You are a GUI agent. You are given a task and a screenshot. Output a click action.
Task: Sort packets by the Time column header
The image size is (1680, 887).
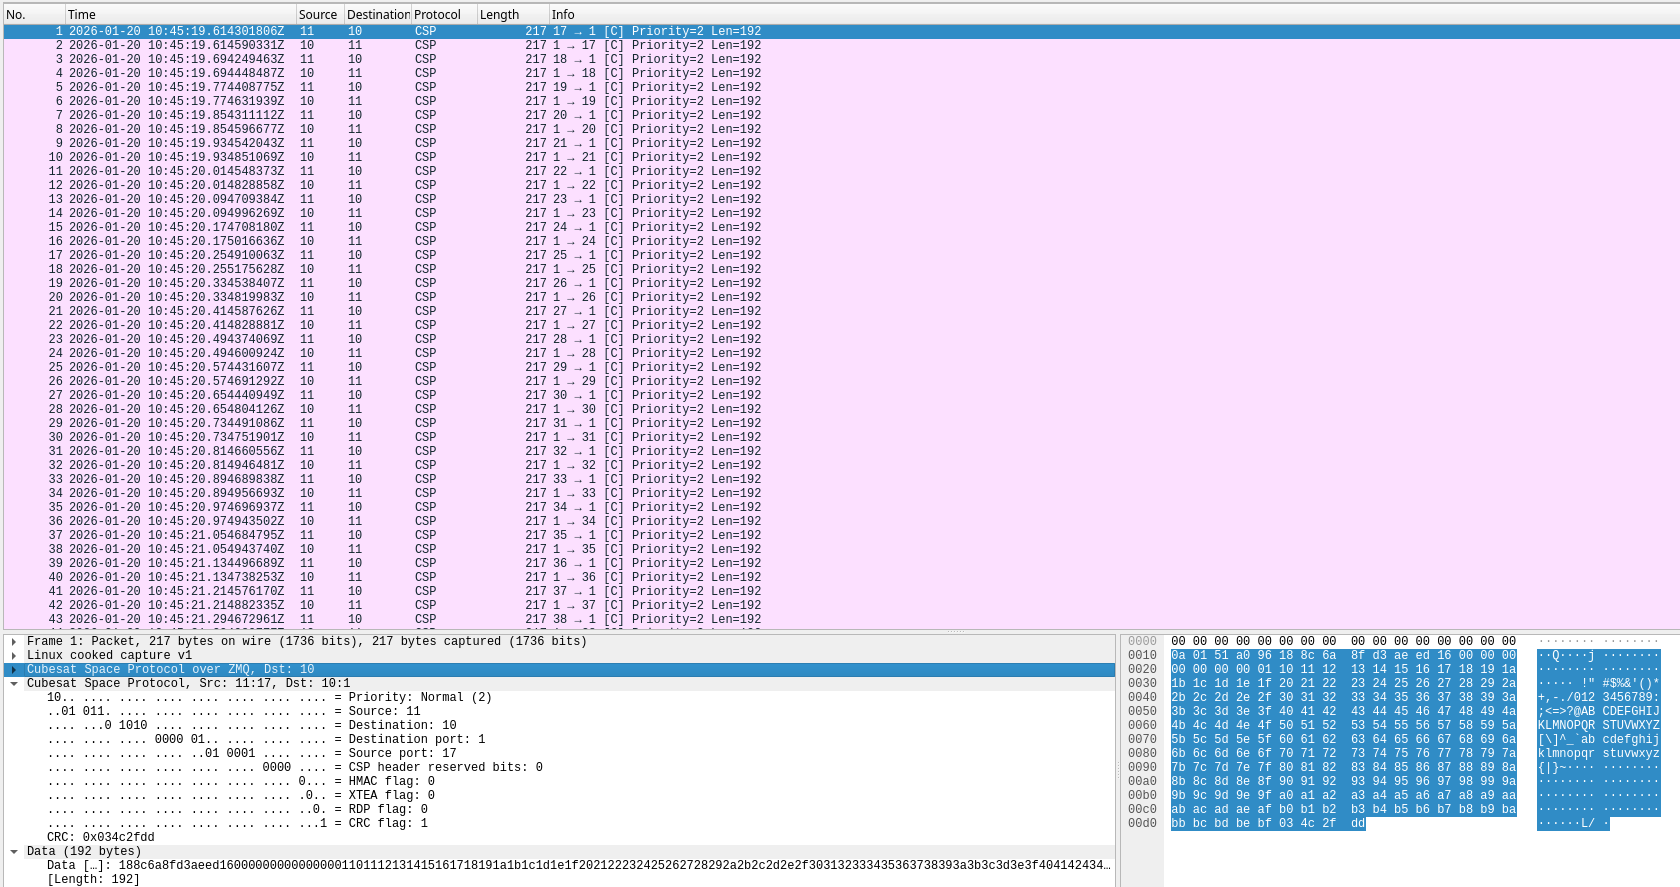[180, 15]
